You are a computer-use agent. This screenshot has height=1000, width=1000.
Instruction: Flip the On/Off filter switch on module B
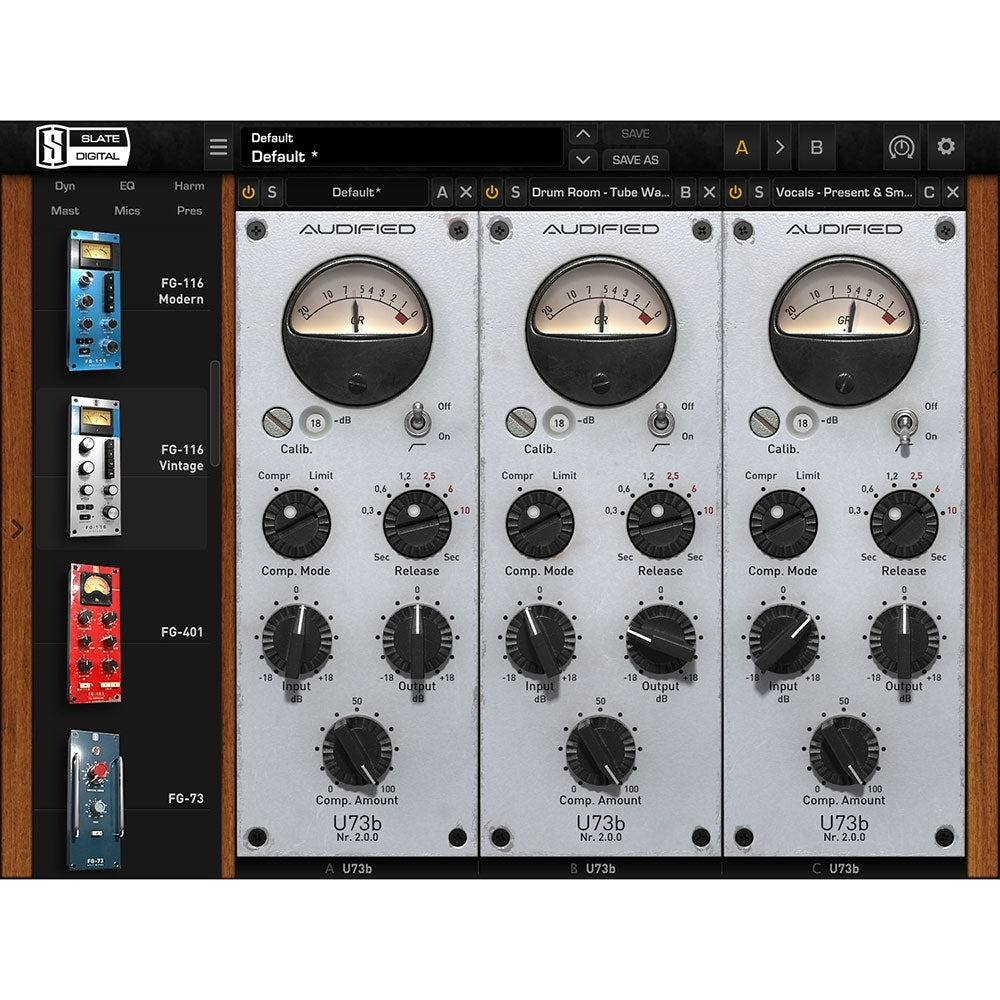661,421
